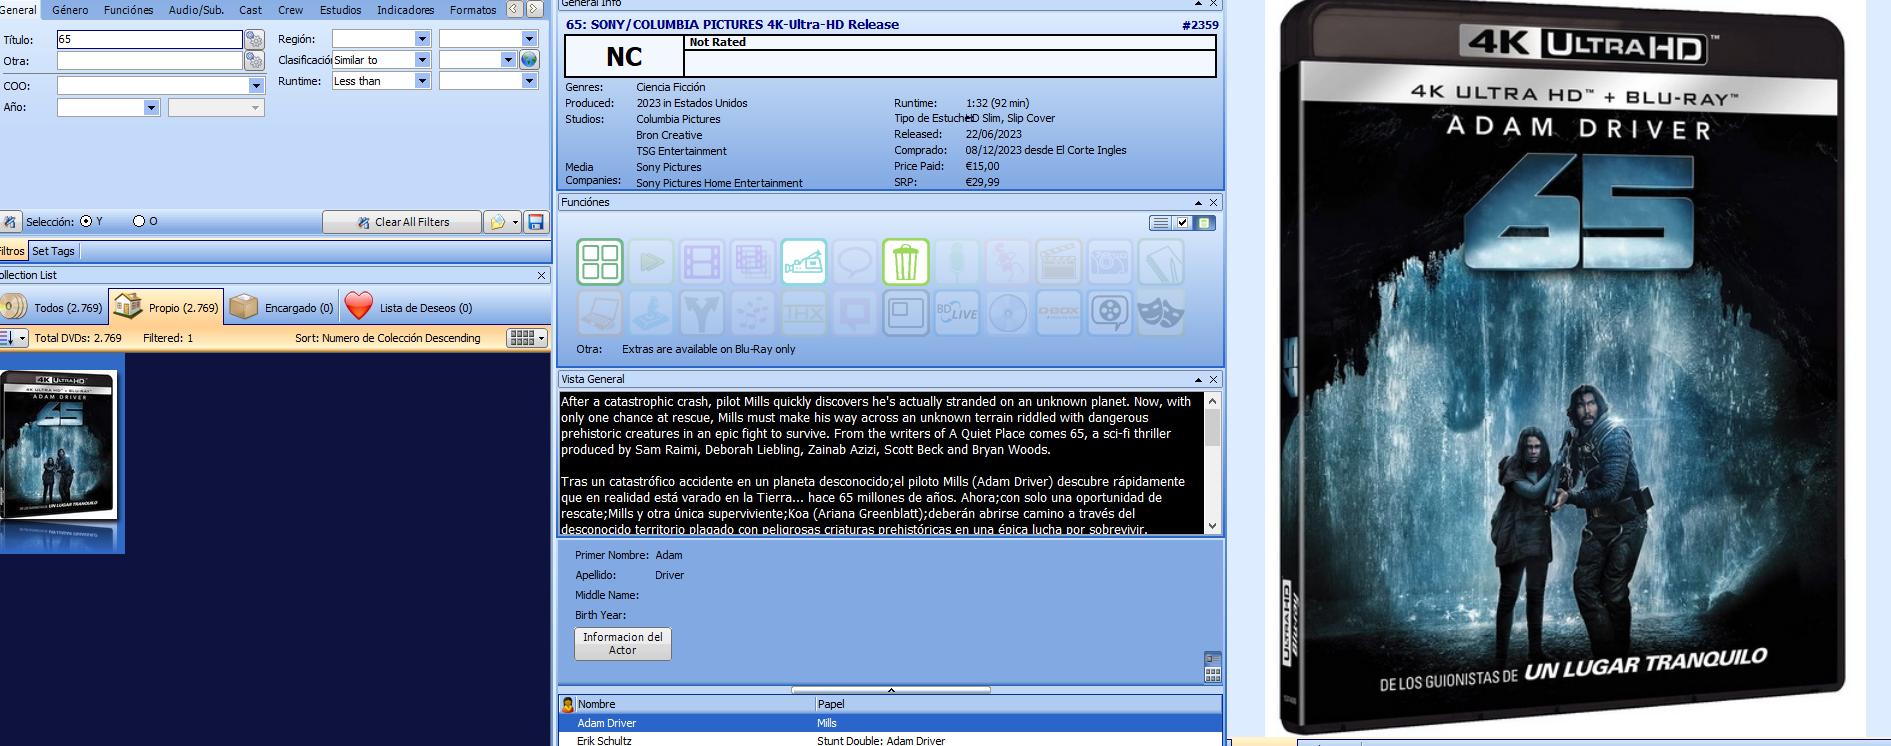This screenshot has width=1891, height=746.
Task: Select the Scene Access feature icon
Action: (600, 262)
